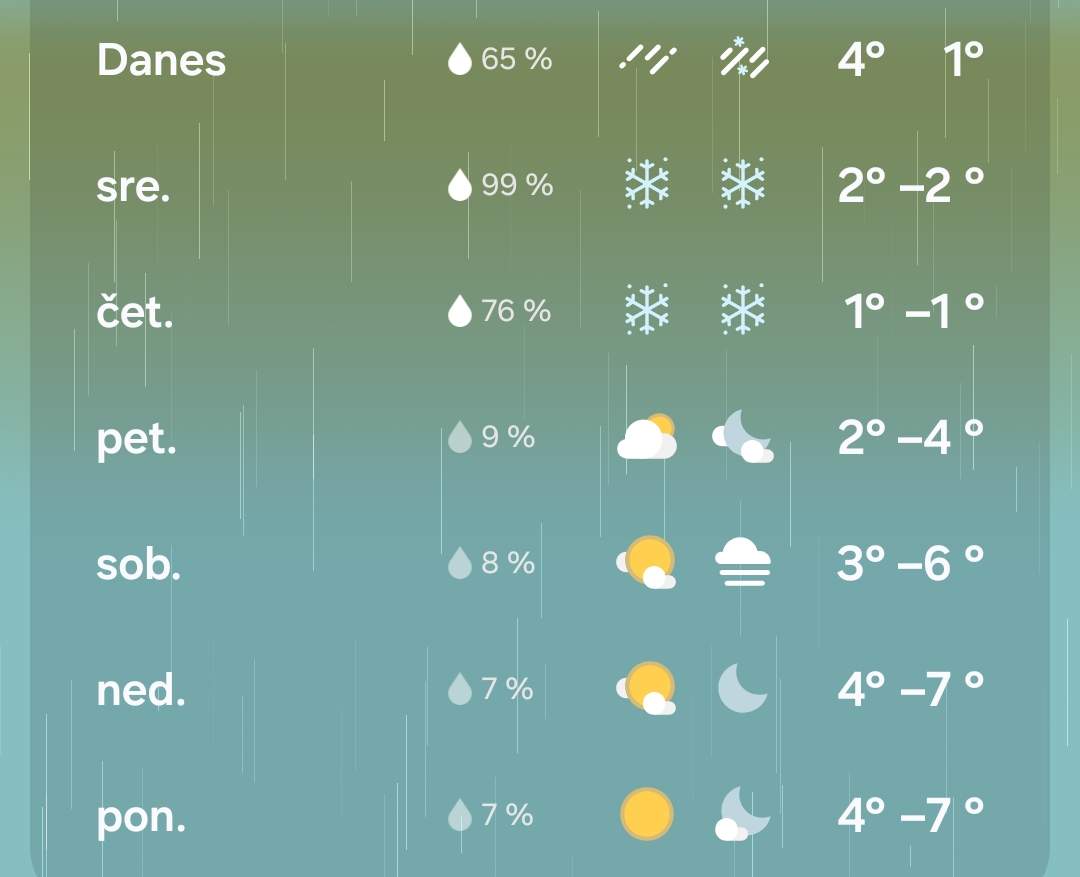Image resolution: width=1080 pixels, height=877 pixels.
Task: Click the cloudy moon night icon for pon.
Action: tap(743, 814)
